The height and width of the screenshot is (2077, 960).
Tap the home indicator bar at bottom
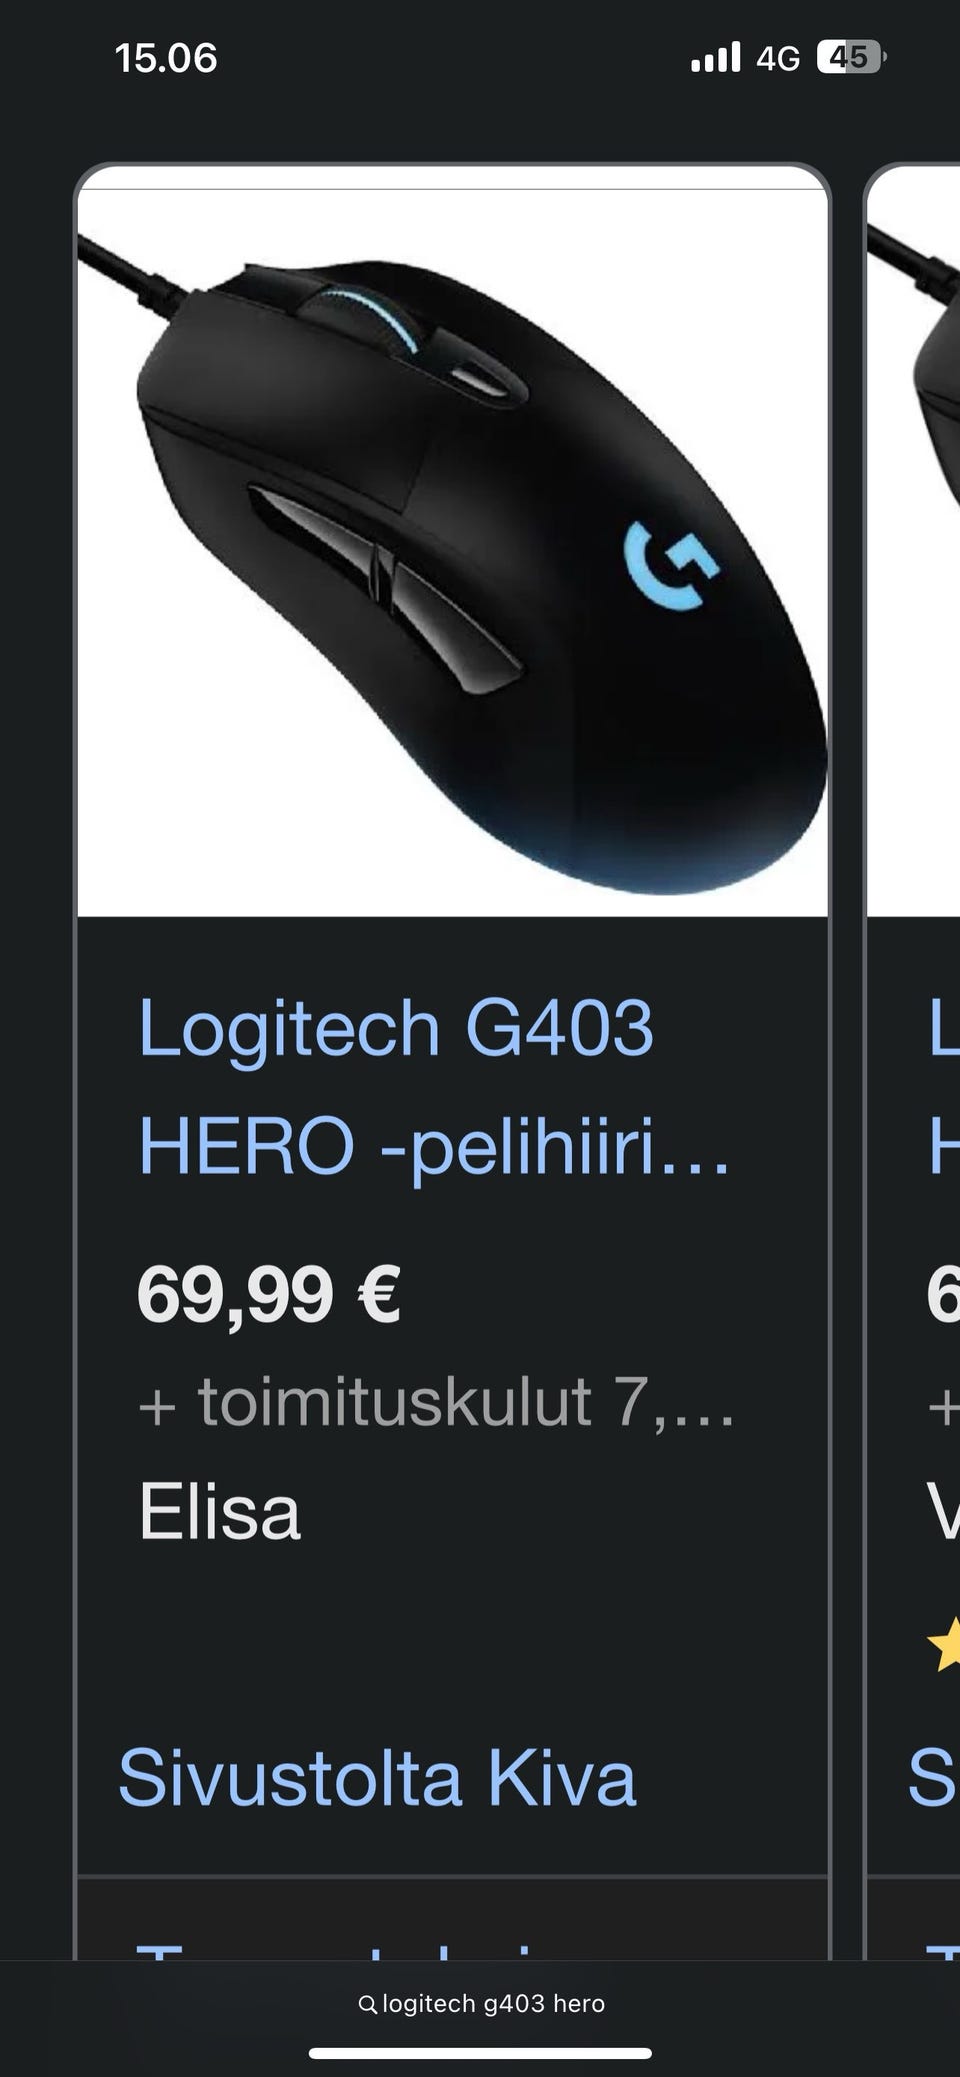pyautogui.click(x=480, y=2054)
